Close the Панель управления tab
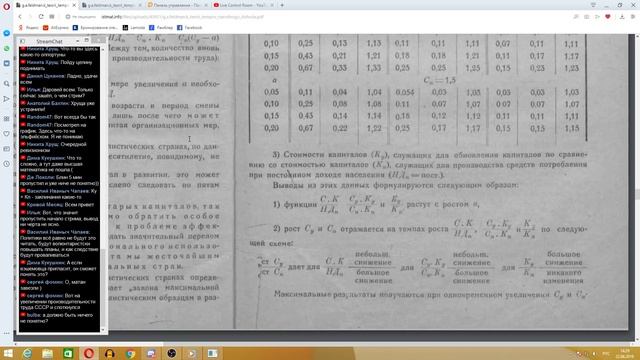 click(x=206, y=5)
